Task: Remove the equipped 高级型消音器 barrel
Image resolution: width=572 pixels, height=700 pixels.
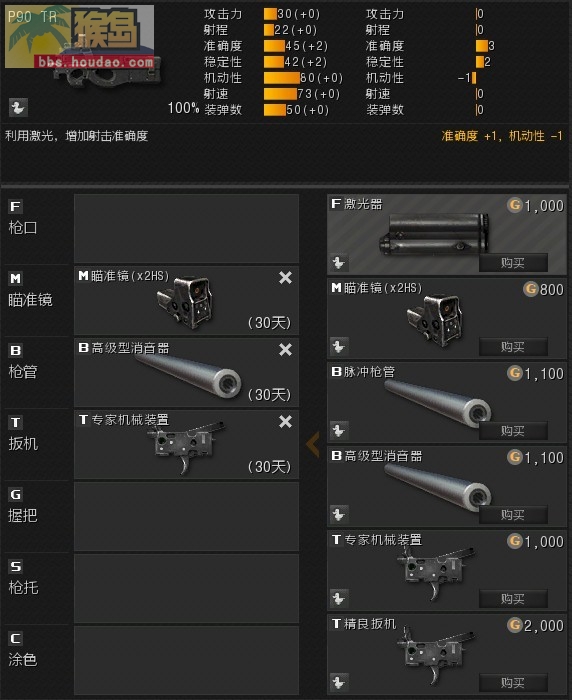Action: 285,350
